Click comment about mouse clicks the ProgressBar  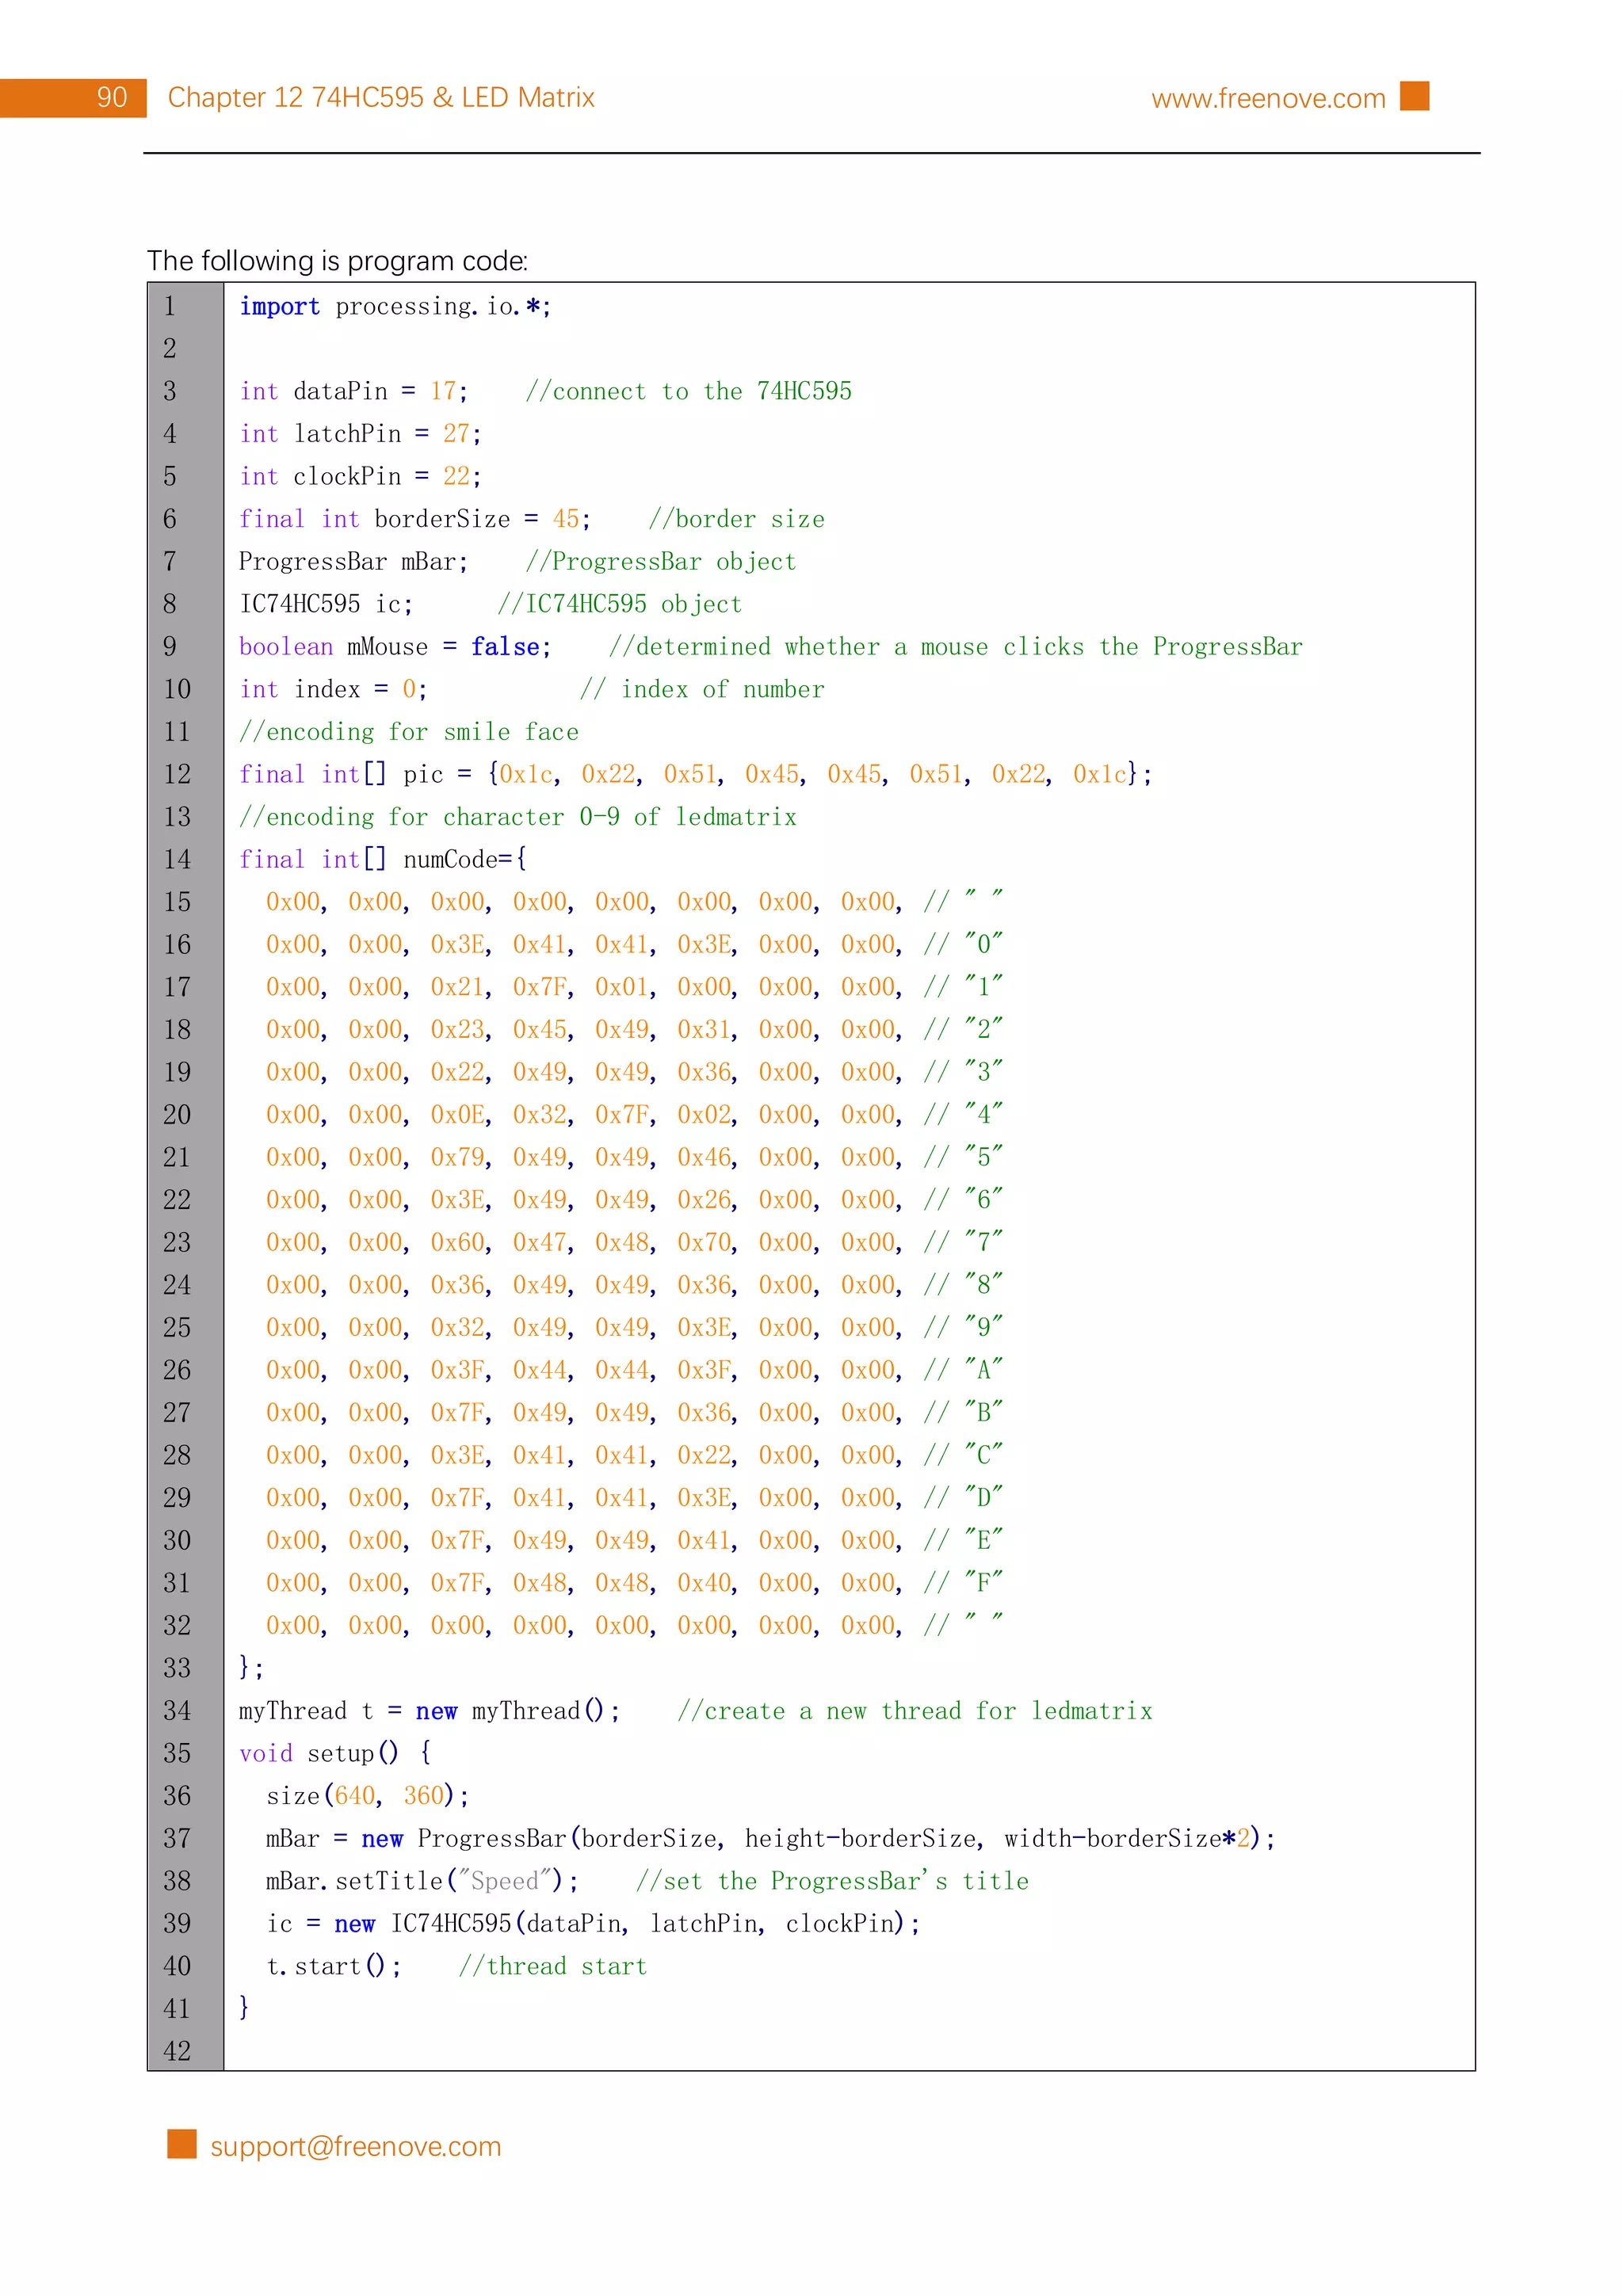[956, 647]
